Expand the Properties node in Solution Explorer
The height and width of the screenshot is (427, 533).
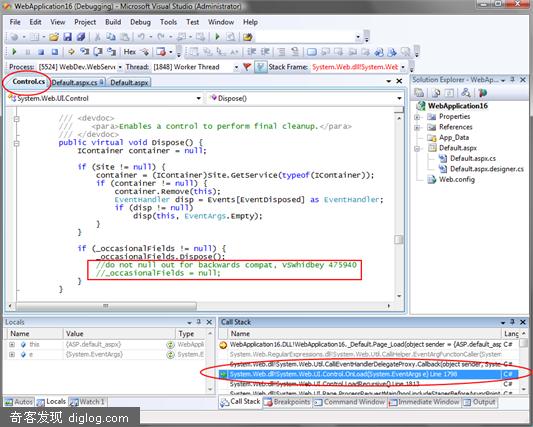(x=417, y=117)
